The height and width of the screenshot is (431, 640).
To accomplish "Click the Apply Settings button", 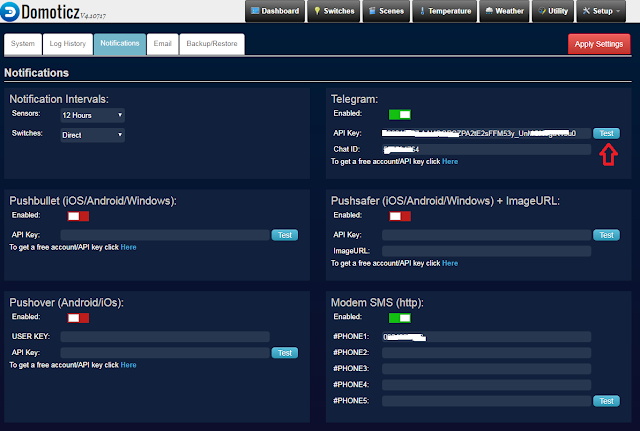I will tap(599, 44).
